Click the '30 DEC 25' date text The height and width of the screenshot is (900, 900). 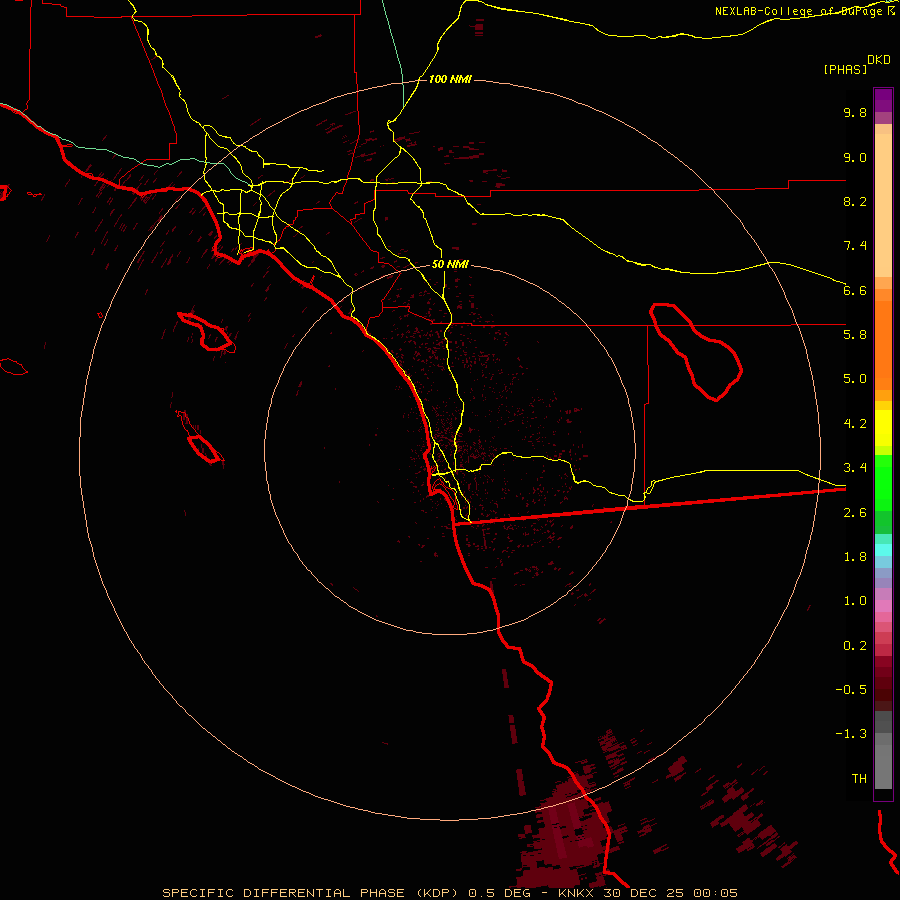(645, 893)
